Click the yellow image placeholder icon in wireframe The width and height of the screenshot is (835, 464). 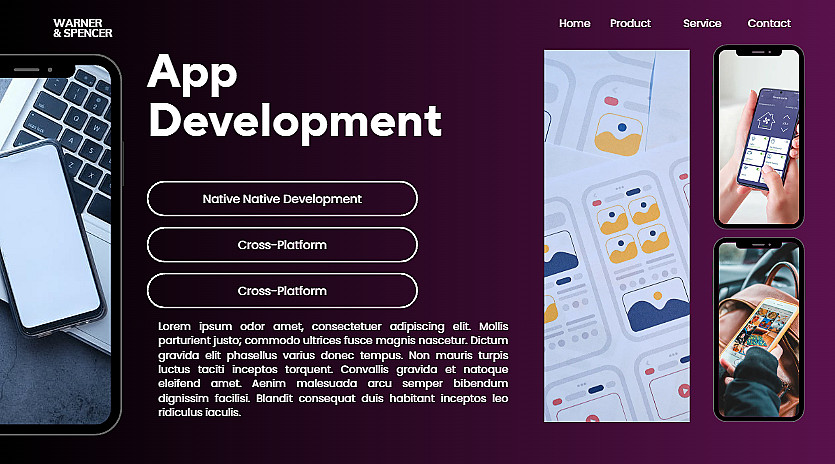pyautogui.click(x=618, y=134)
